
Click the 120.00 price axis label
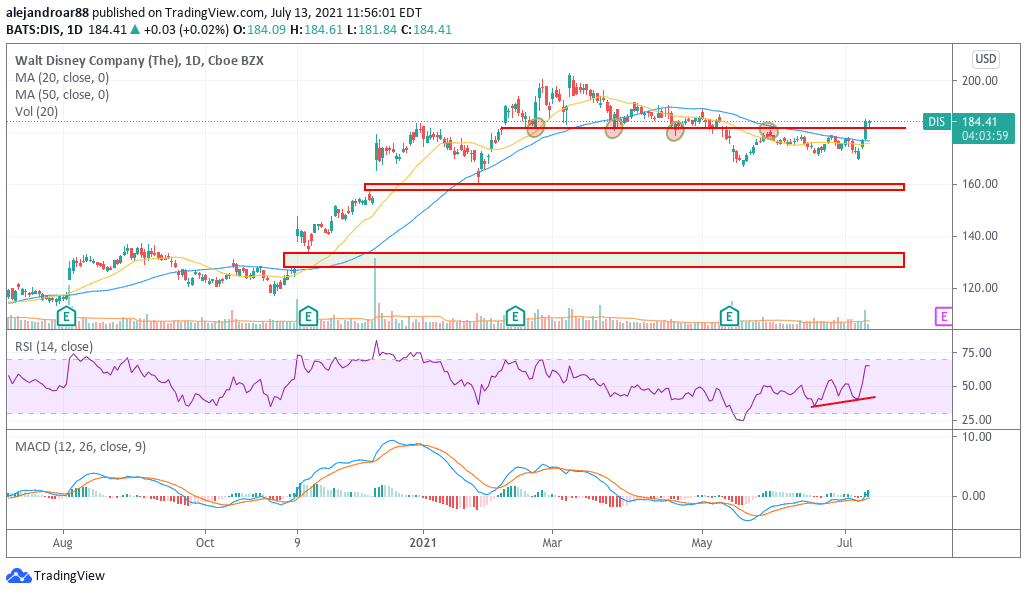click(980, 288)
